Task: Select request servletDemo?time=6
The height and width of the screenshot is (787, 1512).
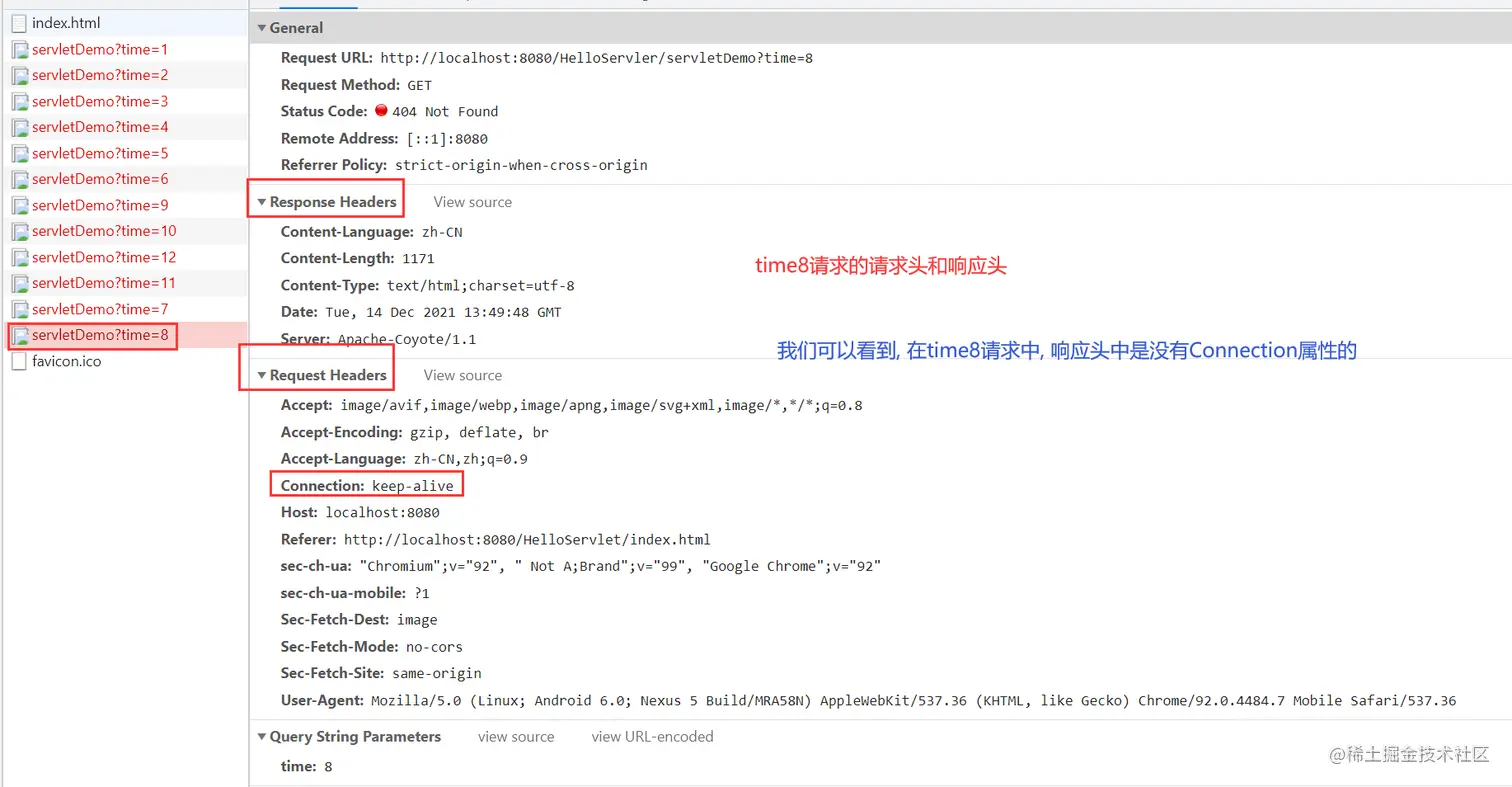Action: tap(124, 179)
